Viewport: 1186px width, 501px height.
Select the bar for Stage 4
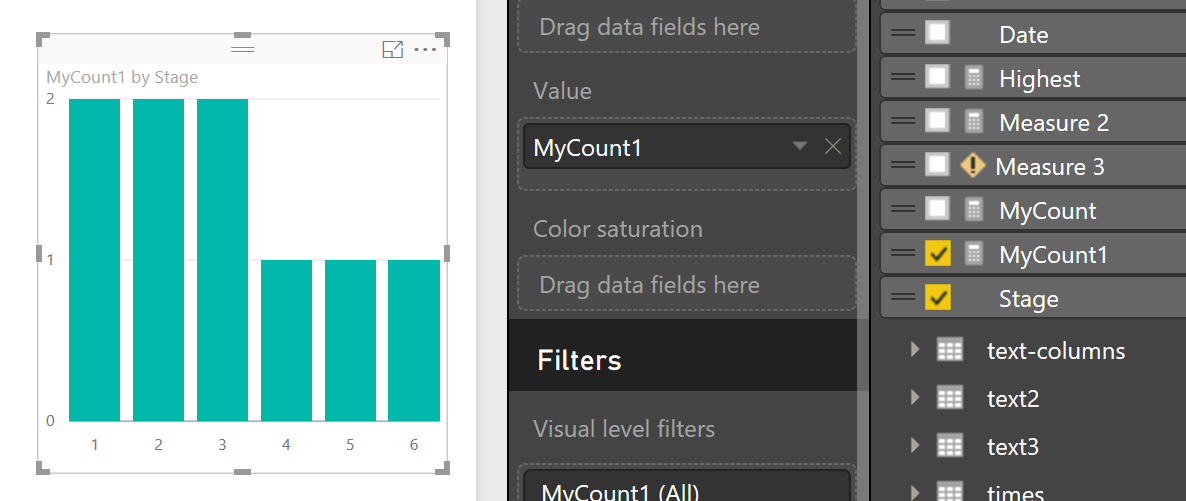[x=286, y=340]
